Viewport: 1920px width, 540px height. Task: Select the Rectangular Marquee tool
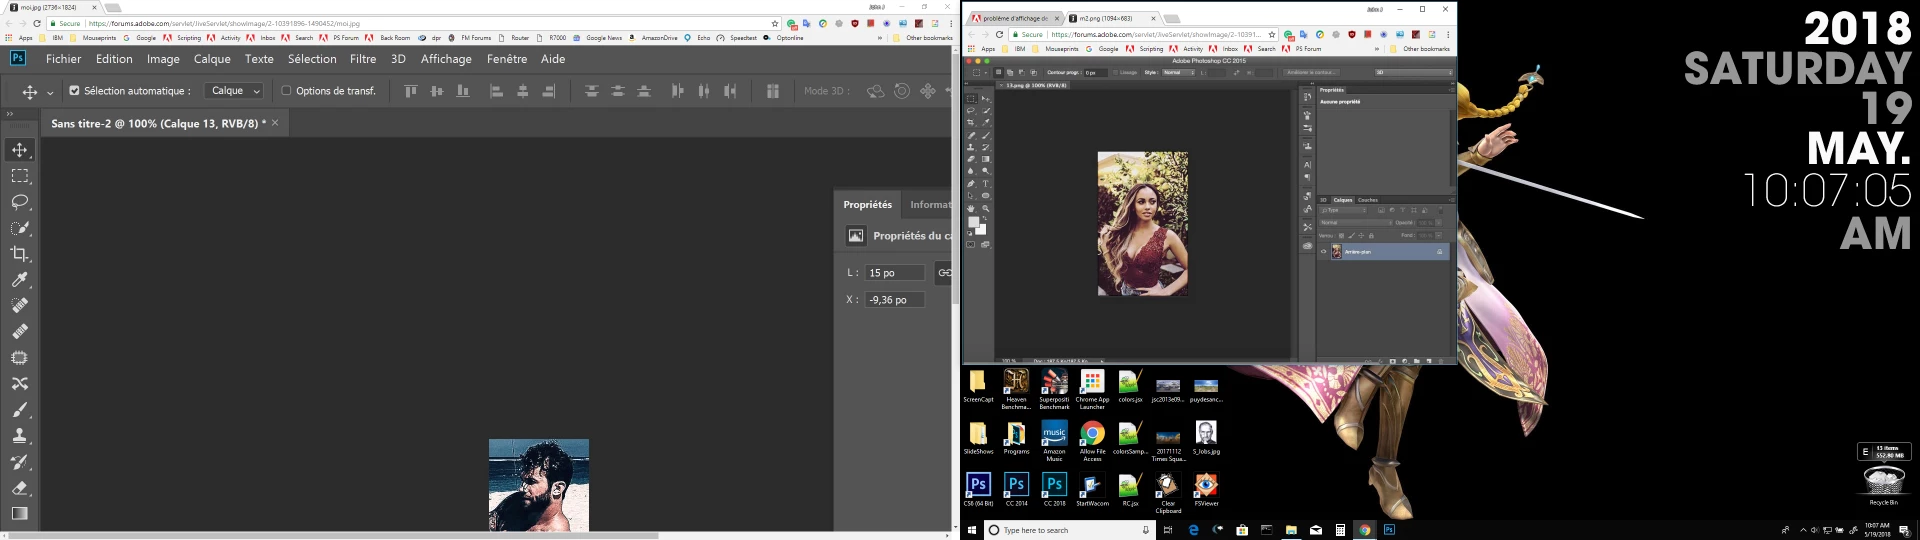point(20,176)
